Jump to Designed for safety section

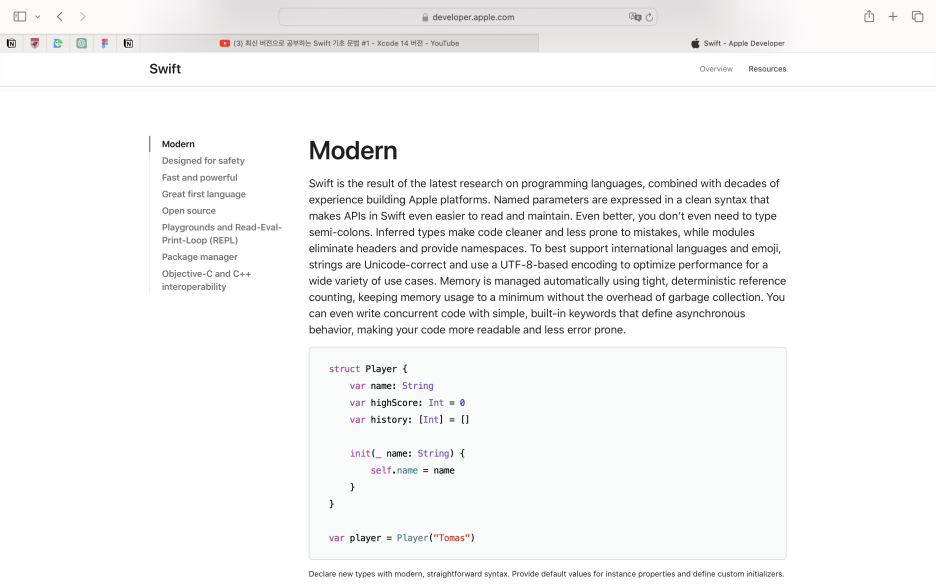coord(203,161)
